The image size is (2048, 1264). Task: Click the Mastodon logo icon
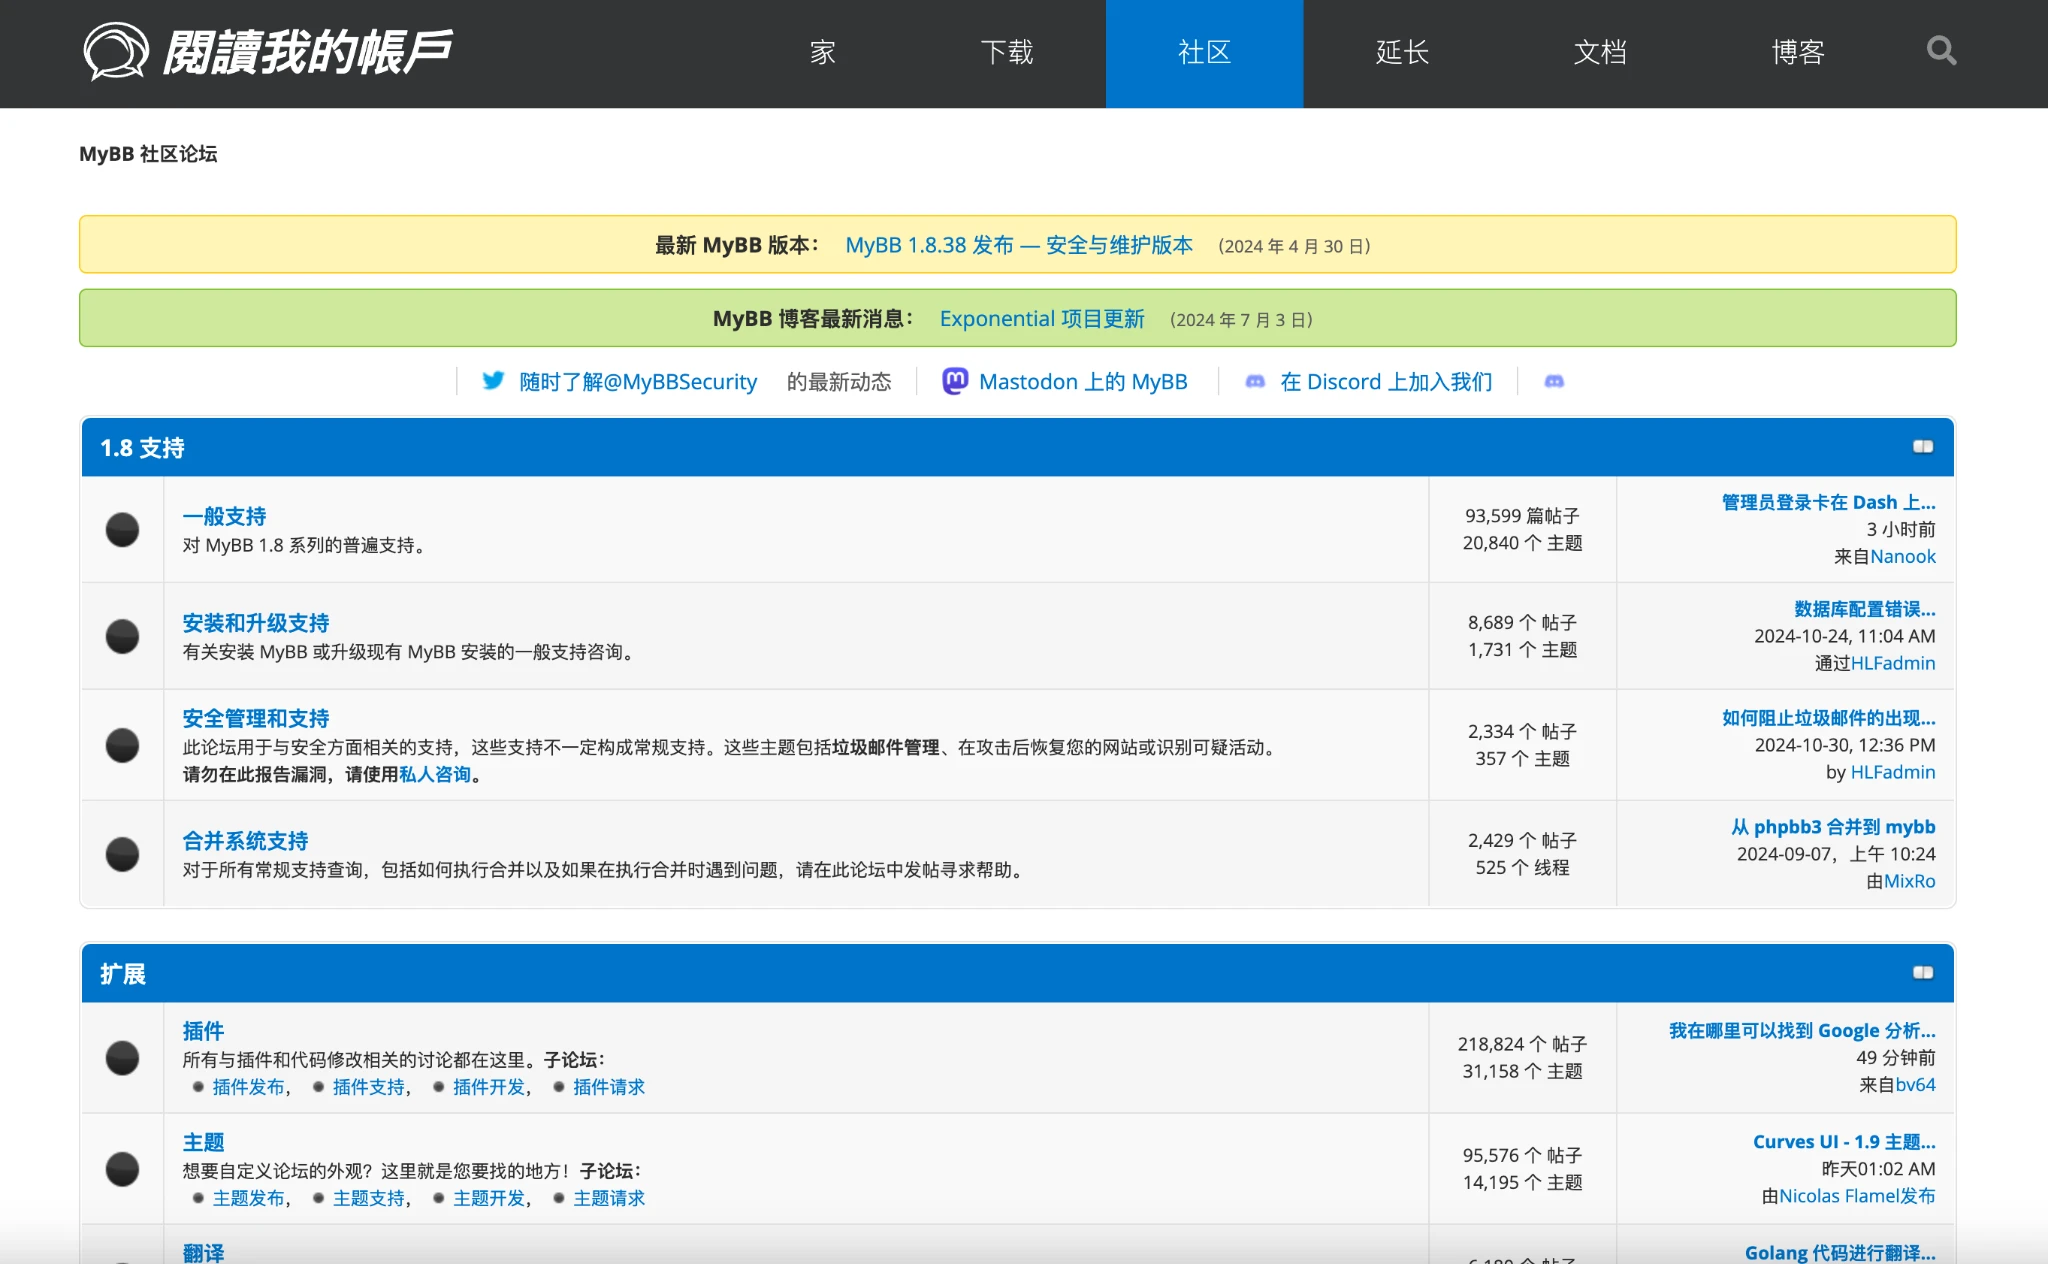pyautogui.click(x=955, y=381)
